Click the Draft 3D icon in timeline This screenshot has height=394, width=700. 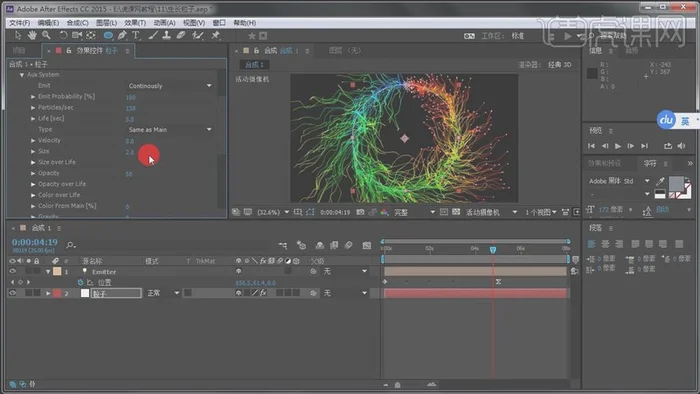pyautogui.click(x=301, y=245)
